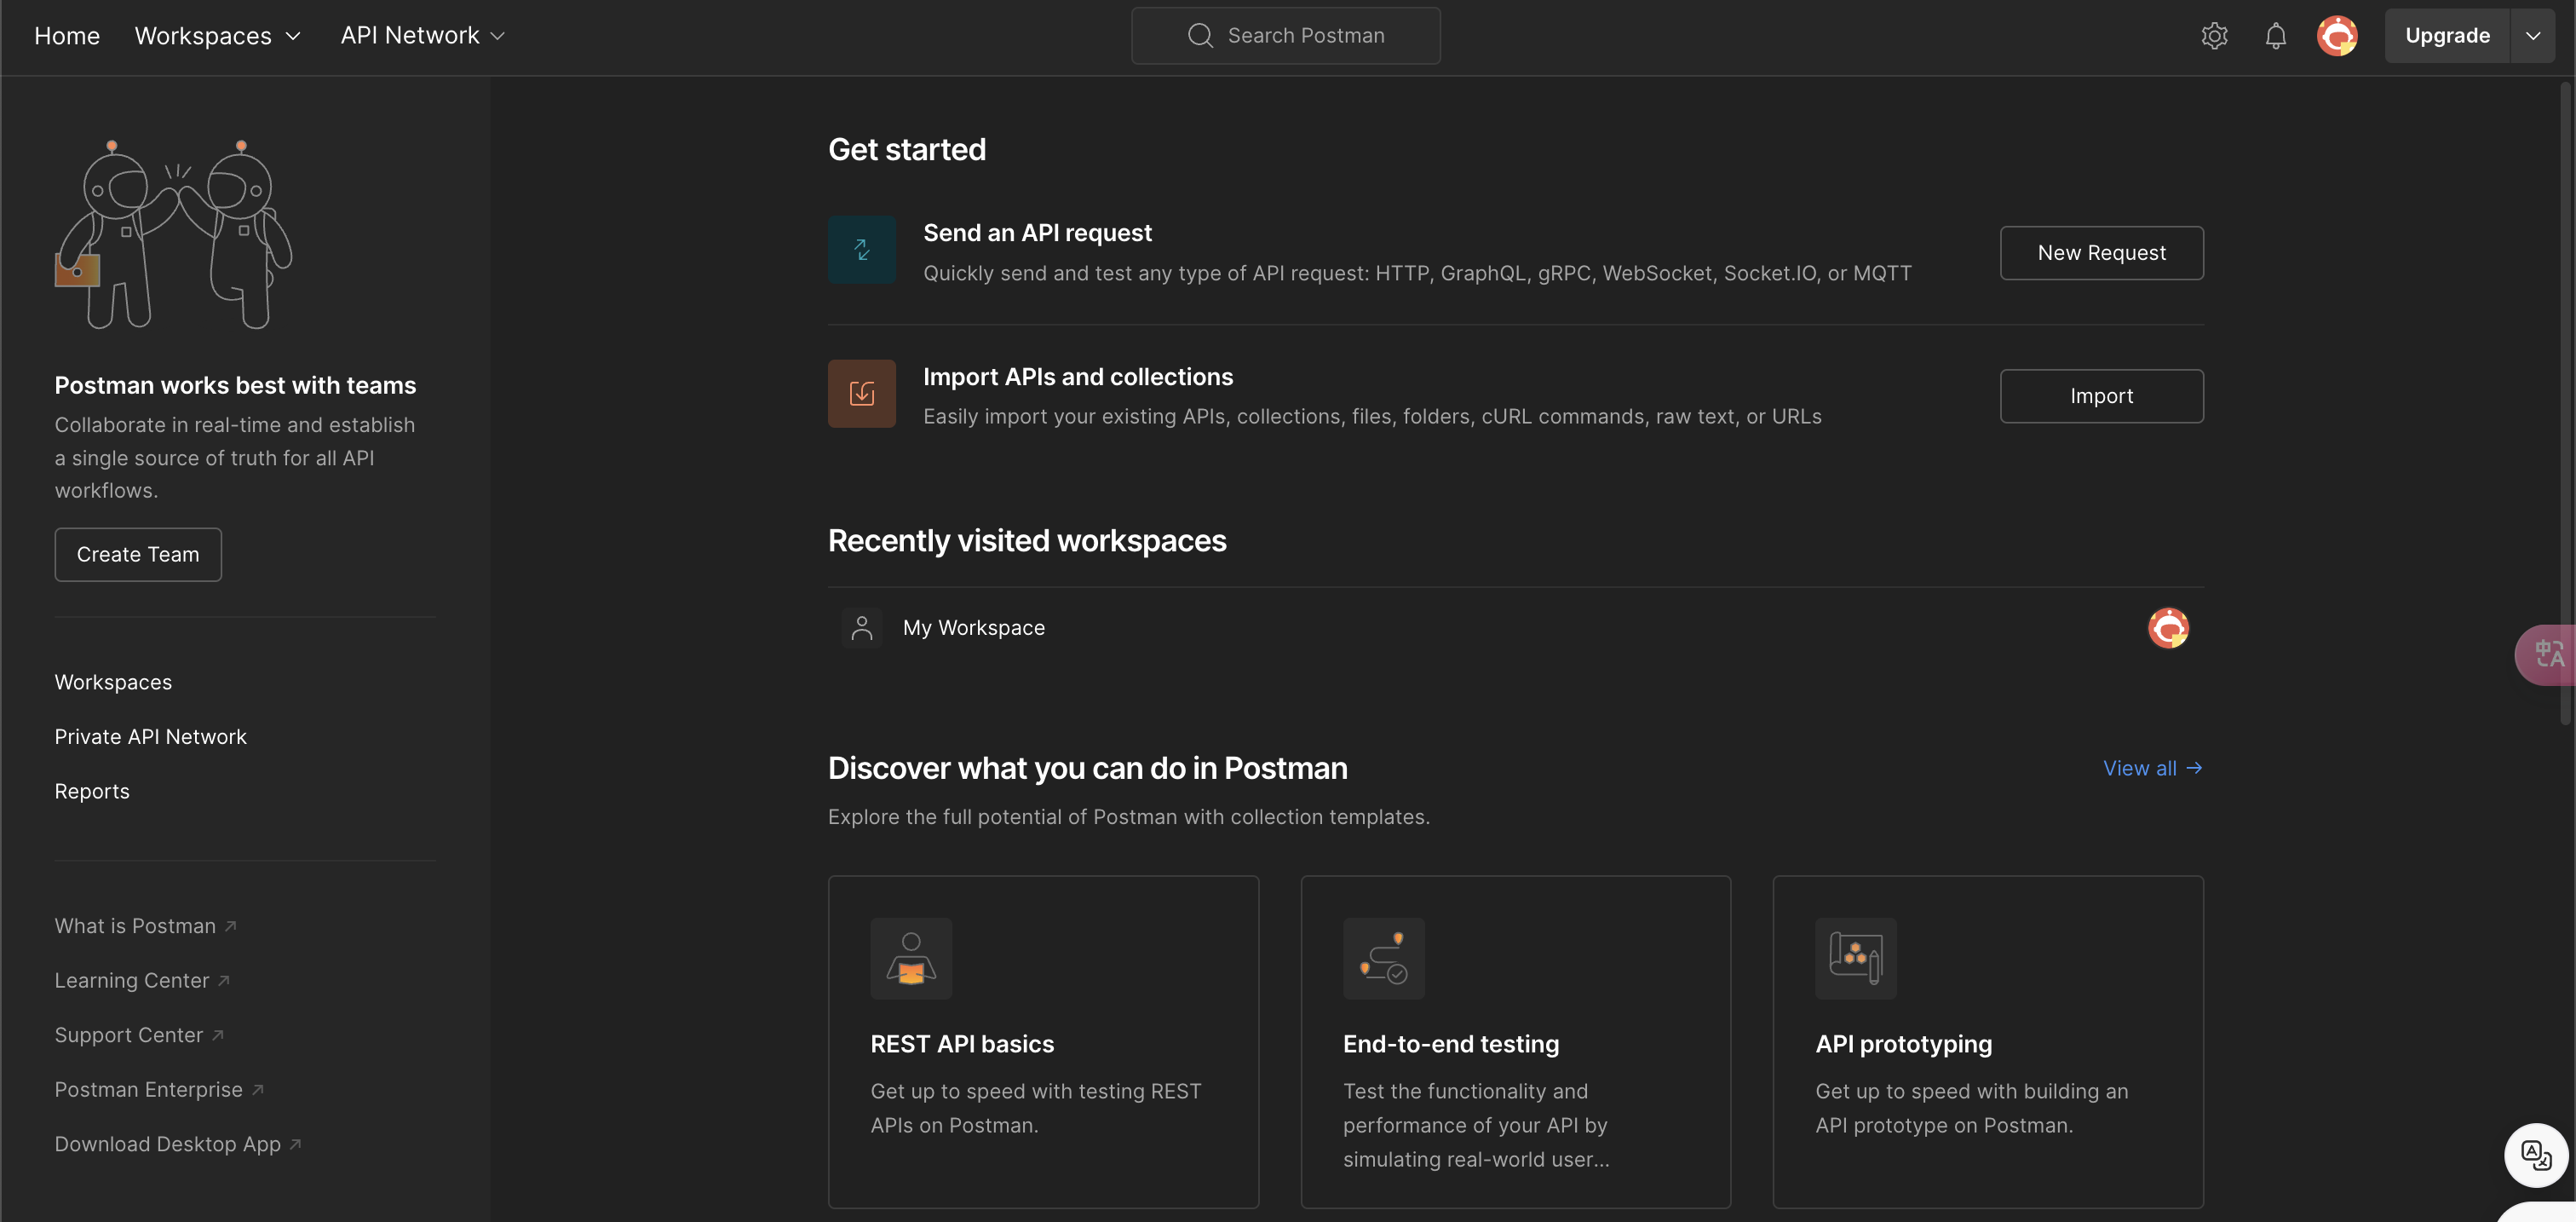Click the Send an API request icon

pos(861,250)
